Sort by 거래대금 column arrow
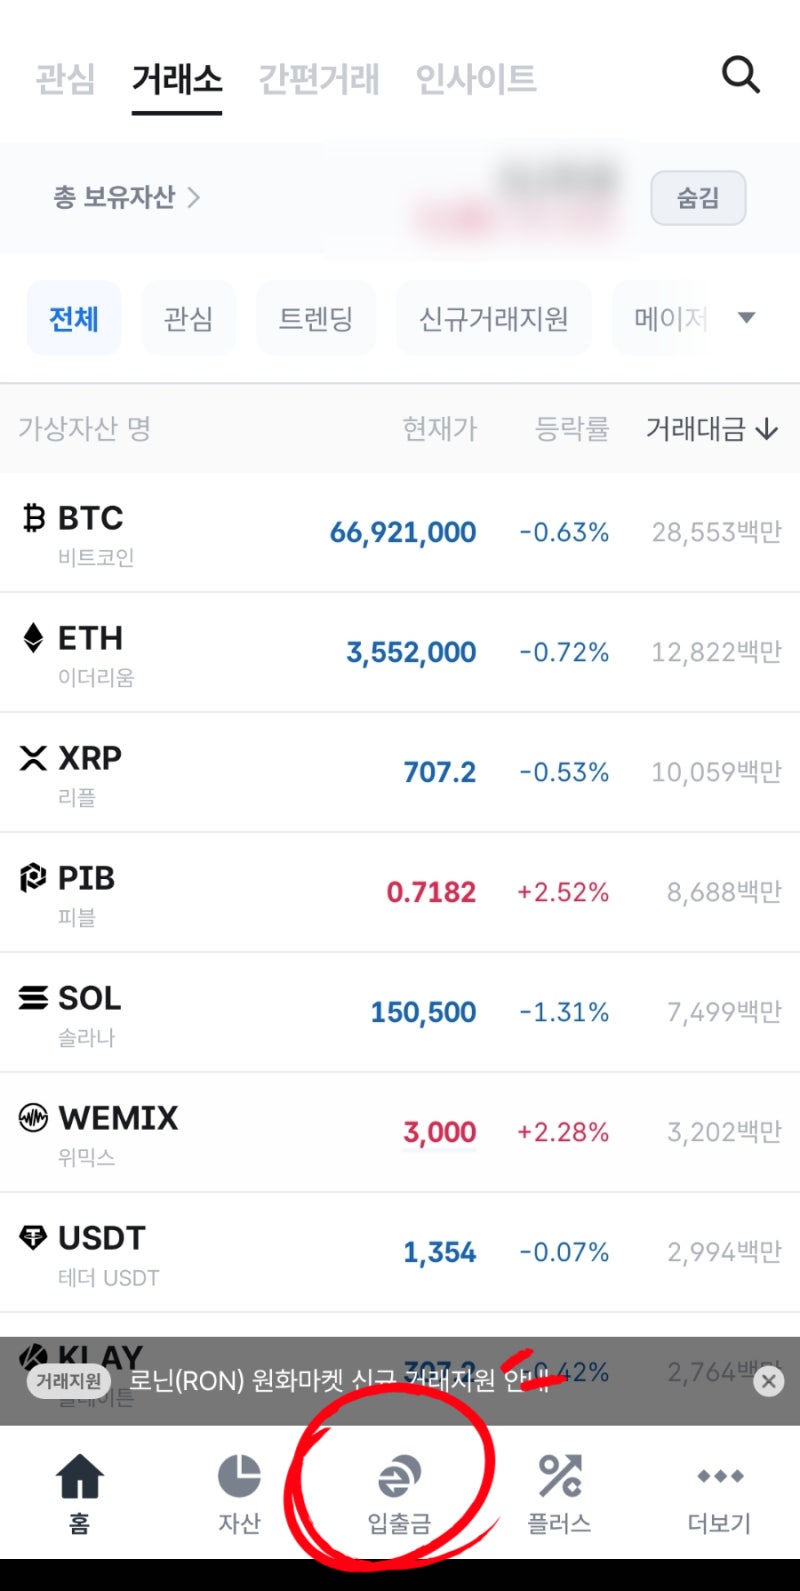The width and height of the screenshot is (800, 1591). (x=767, y=430)
